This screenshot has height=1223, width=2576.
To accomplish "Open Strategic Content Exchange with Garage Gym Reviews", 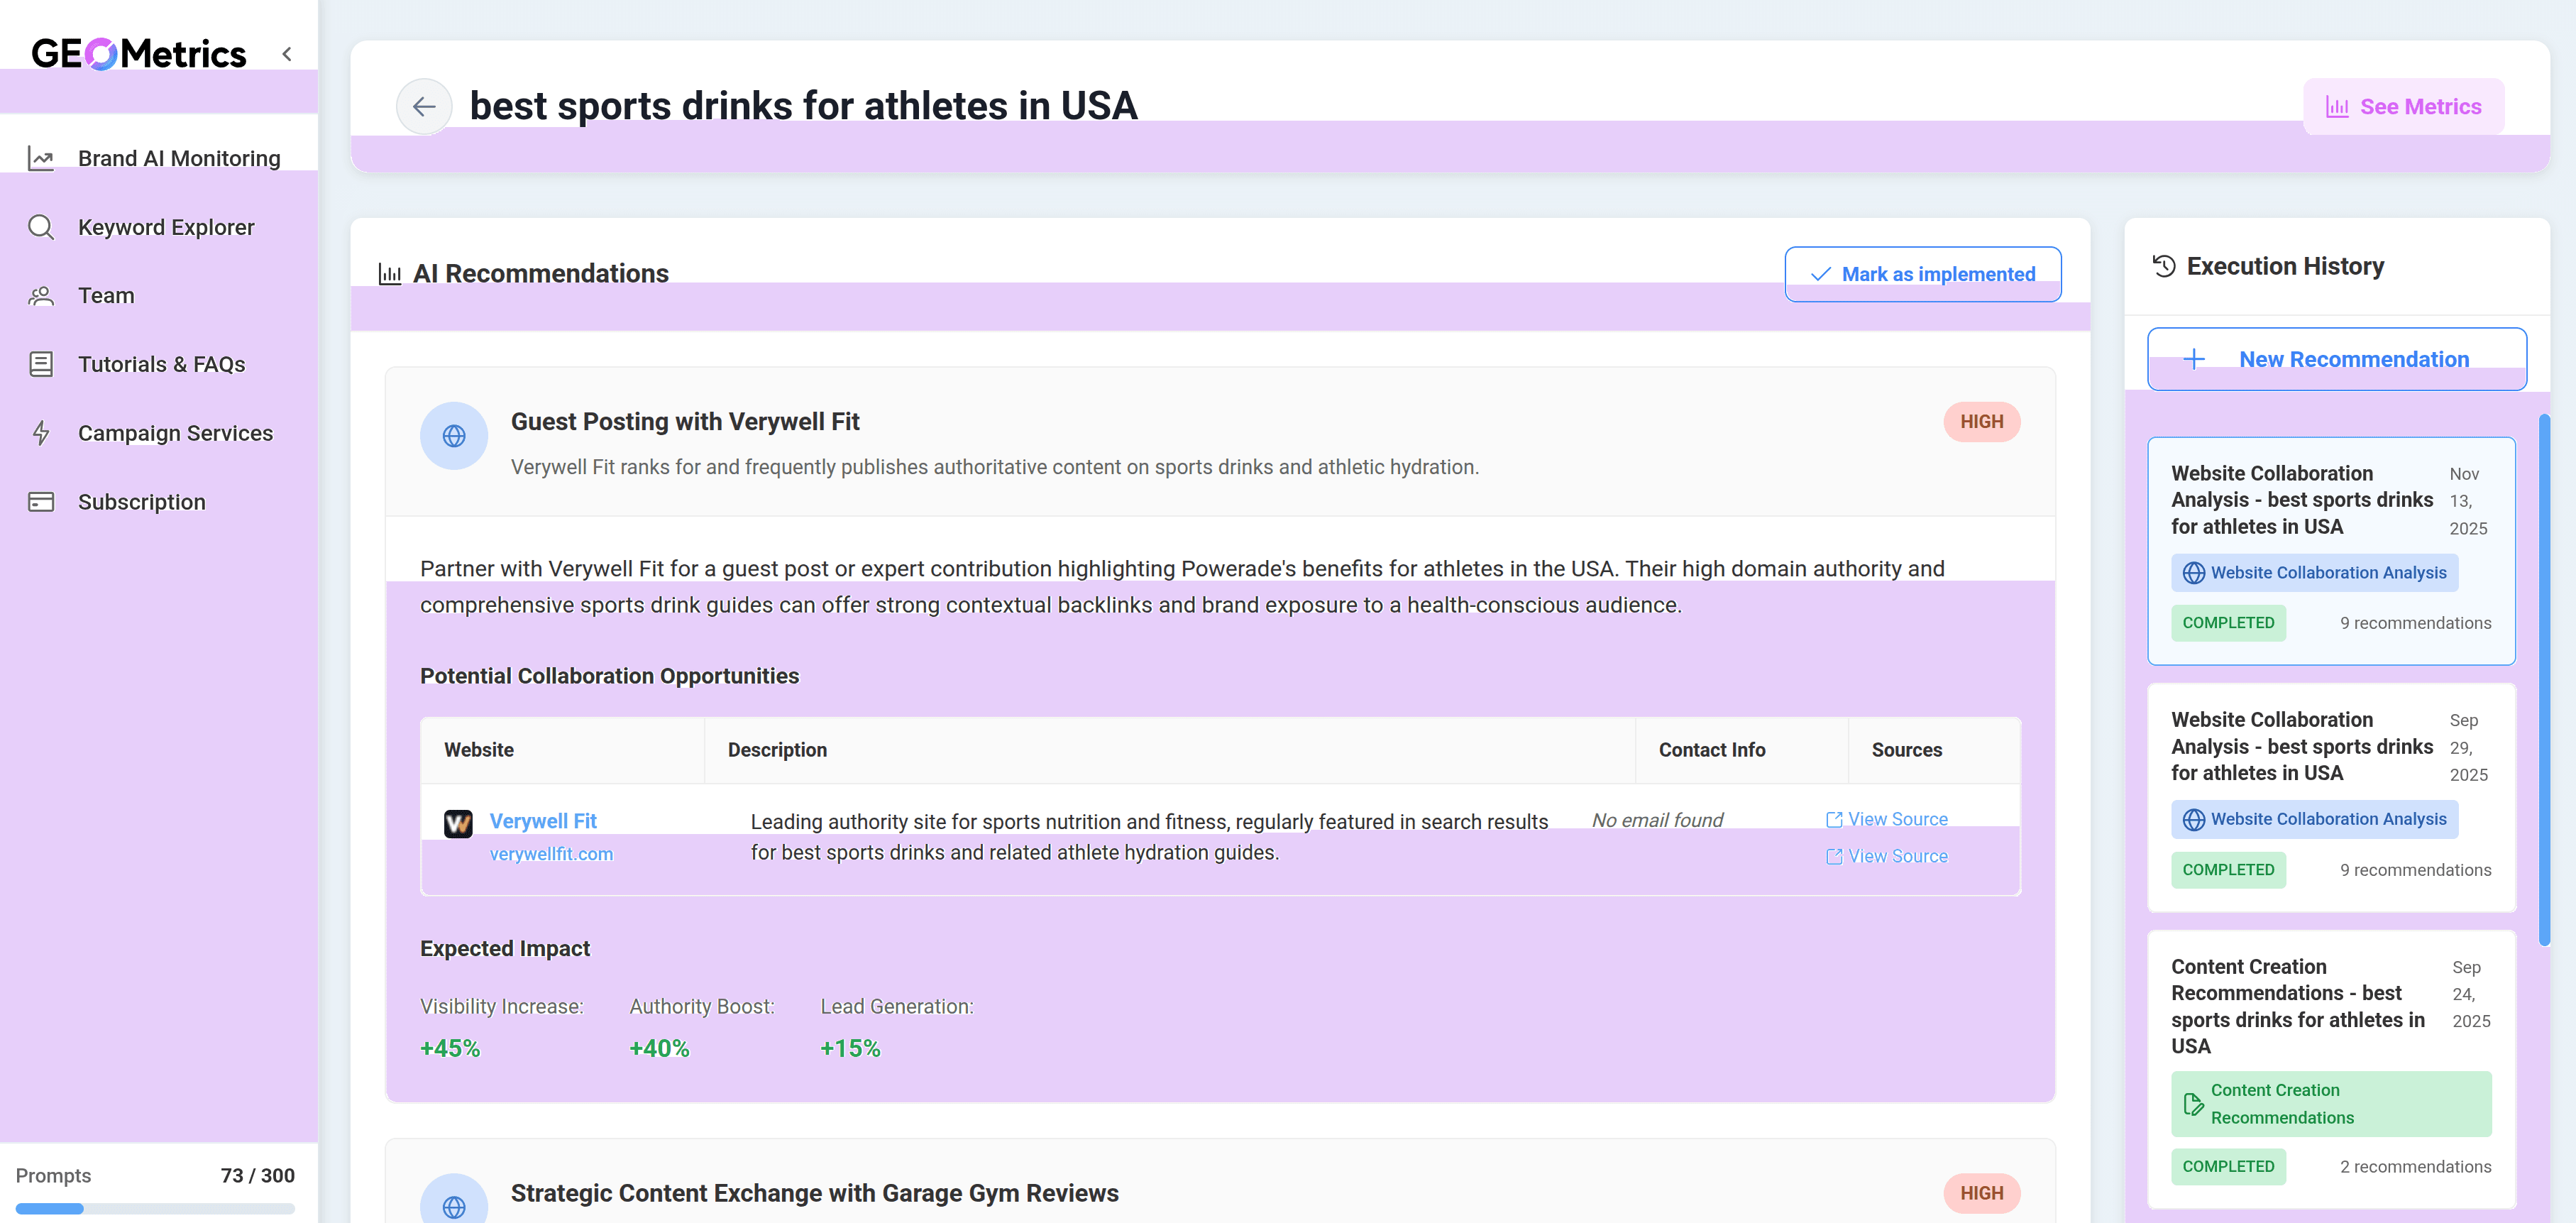I will [815, 1193].
